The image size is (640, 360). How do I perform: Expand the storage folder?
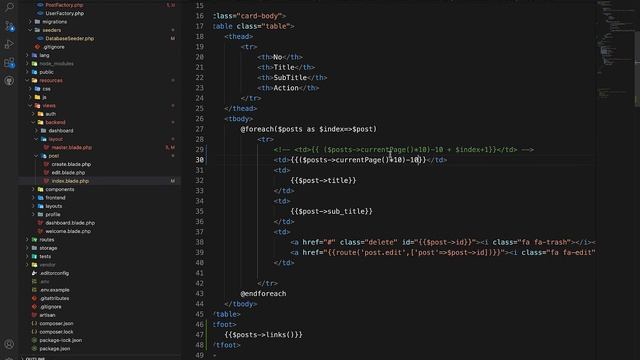pyautogui.click(x=27, y=248)
